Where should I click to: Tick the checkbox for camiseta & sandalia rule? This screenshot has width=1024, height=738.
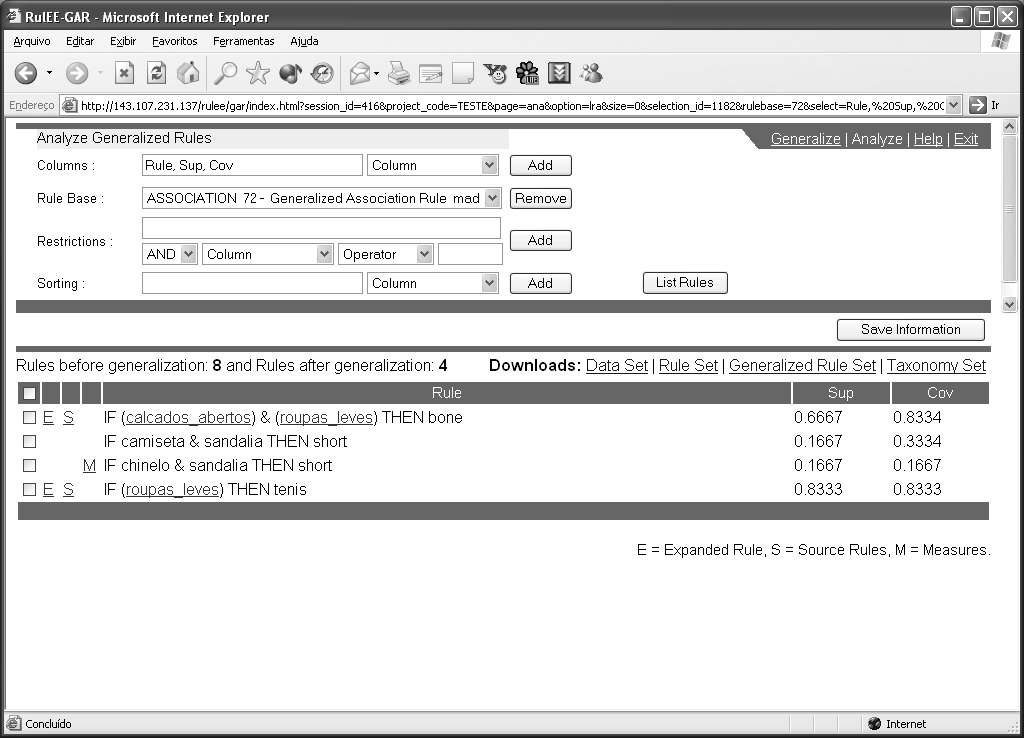[x=29, y=442]
